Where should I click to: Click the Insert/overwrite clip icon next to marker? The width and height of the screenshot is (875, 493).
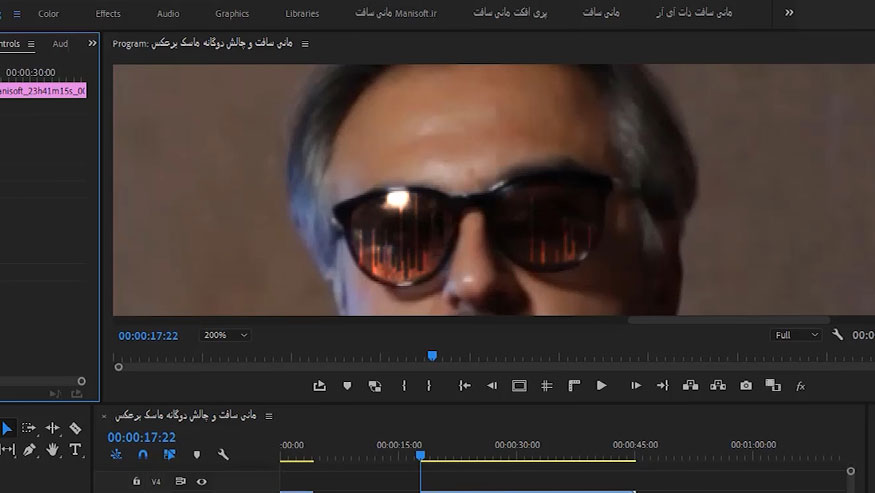[375, 386]
